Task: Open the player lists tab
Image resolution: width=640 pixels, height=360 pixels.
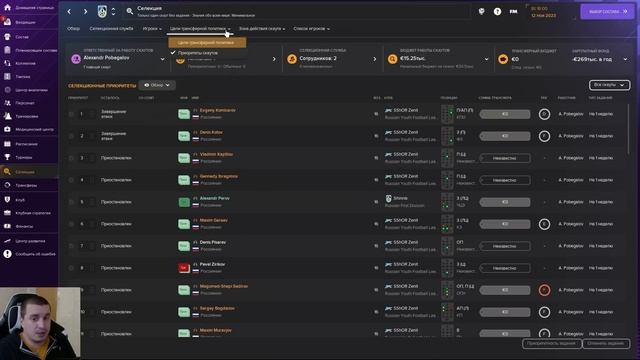Action: (x=311, y=29)
